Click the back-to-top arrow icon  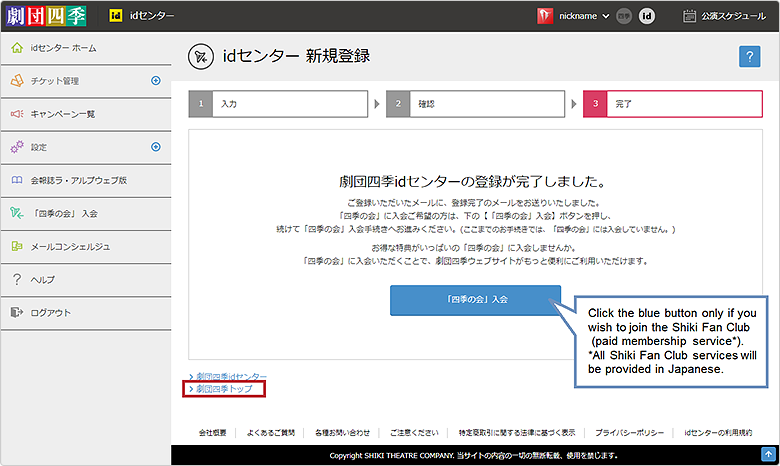[x=768, y=454]
